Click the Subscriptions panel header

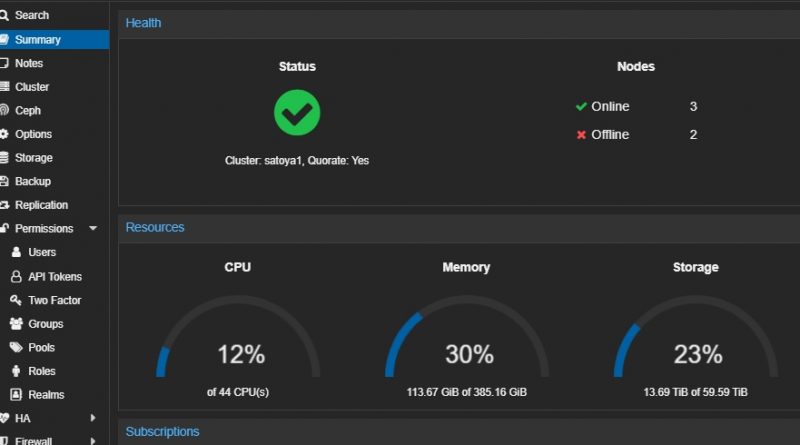[162, 432]
